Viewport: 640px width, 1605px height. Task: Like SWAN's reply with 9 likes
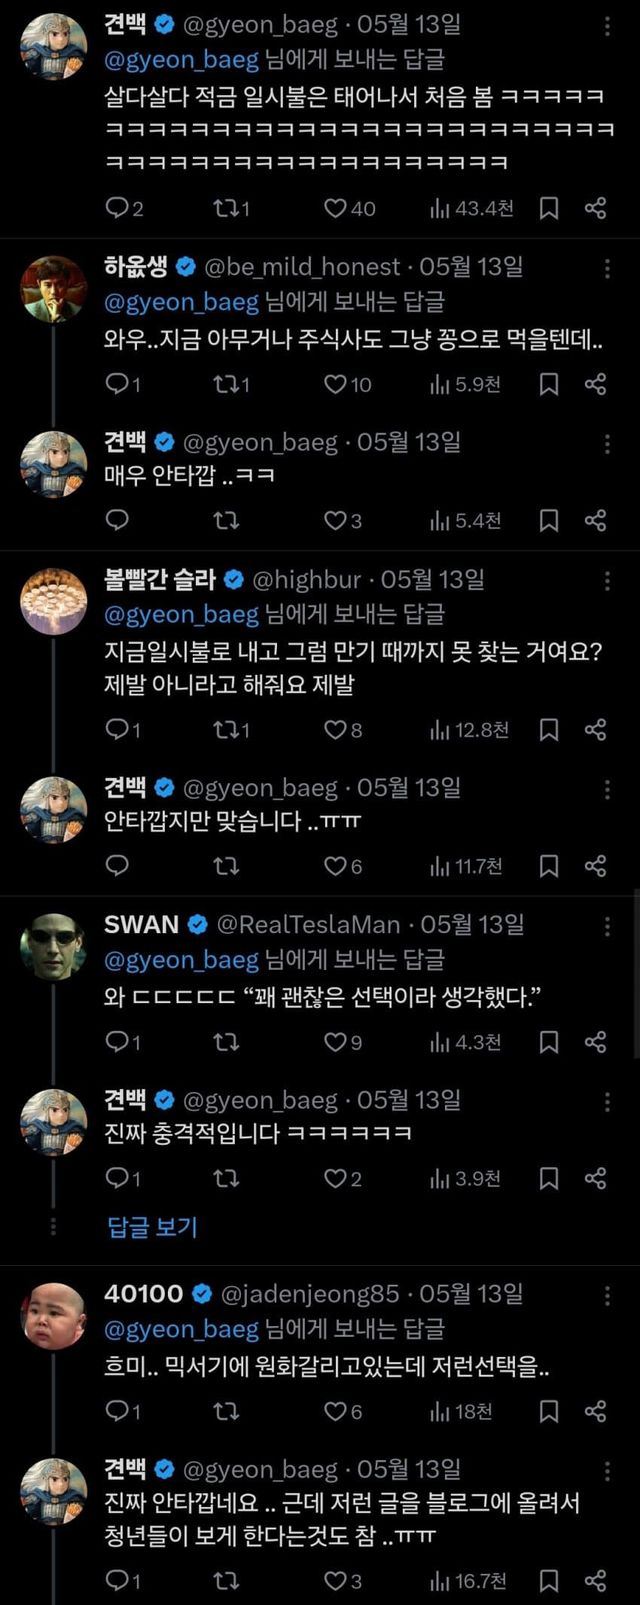coord(335,1042)
